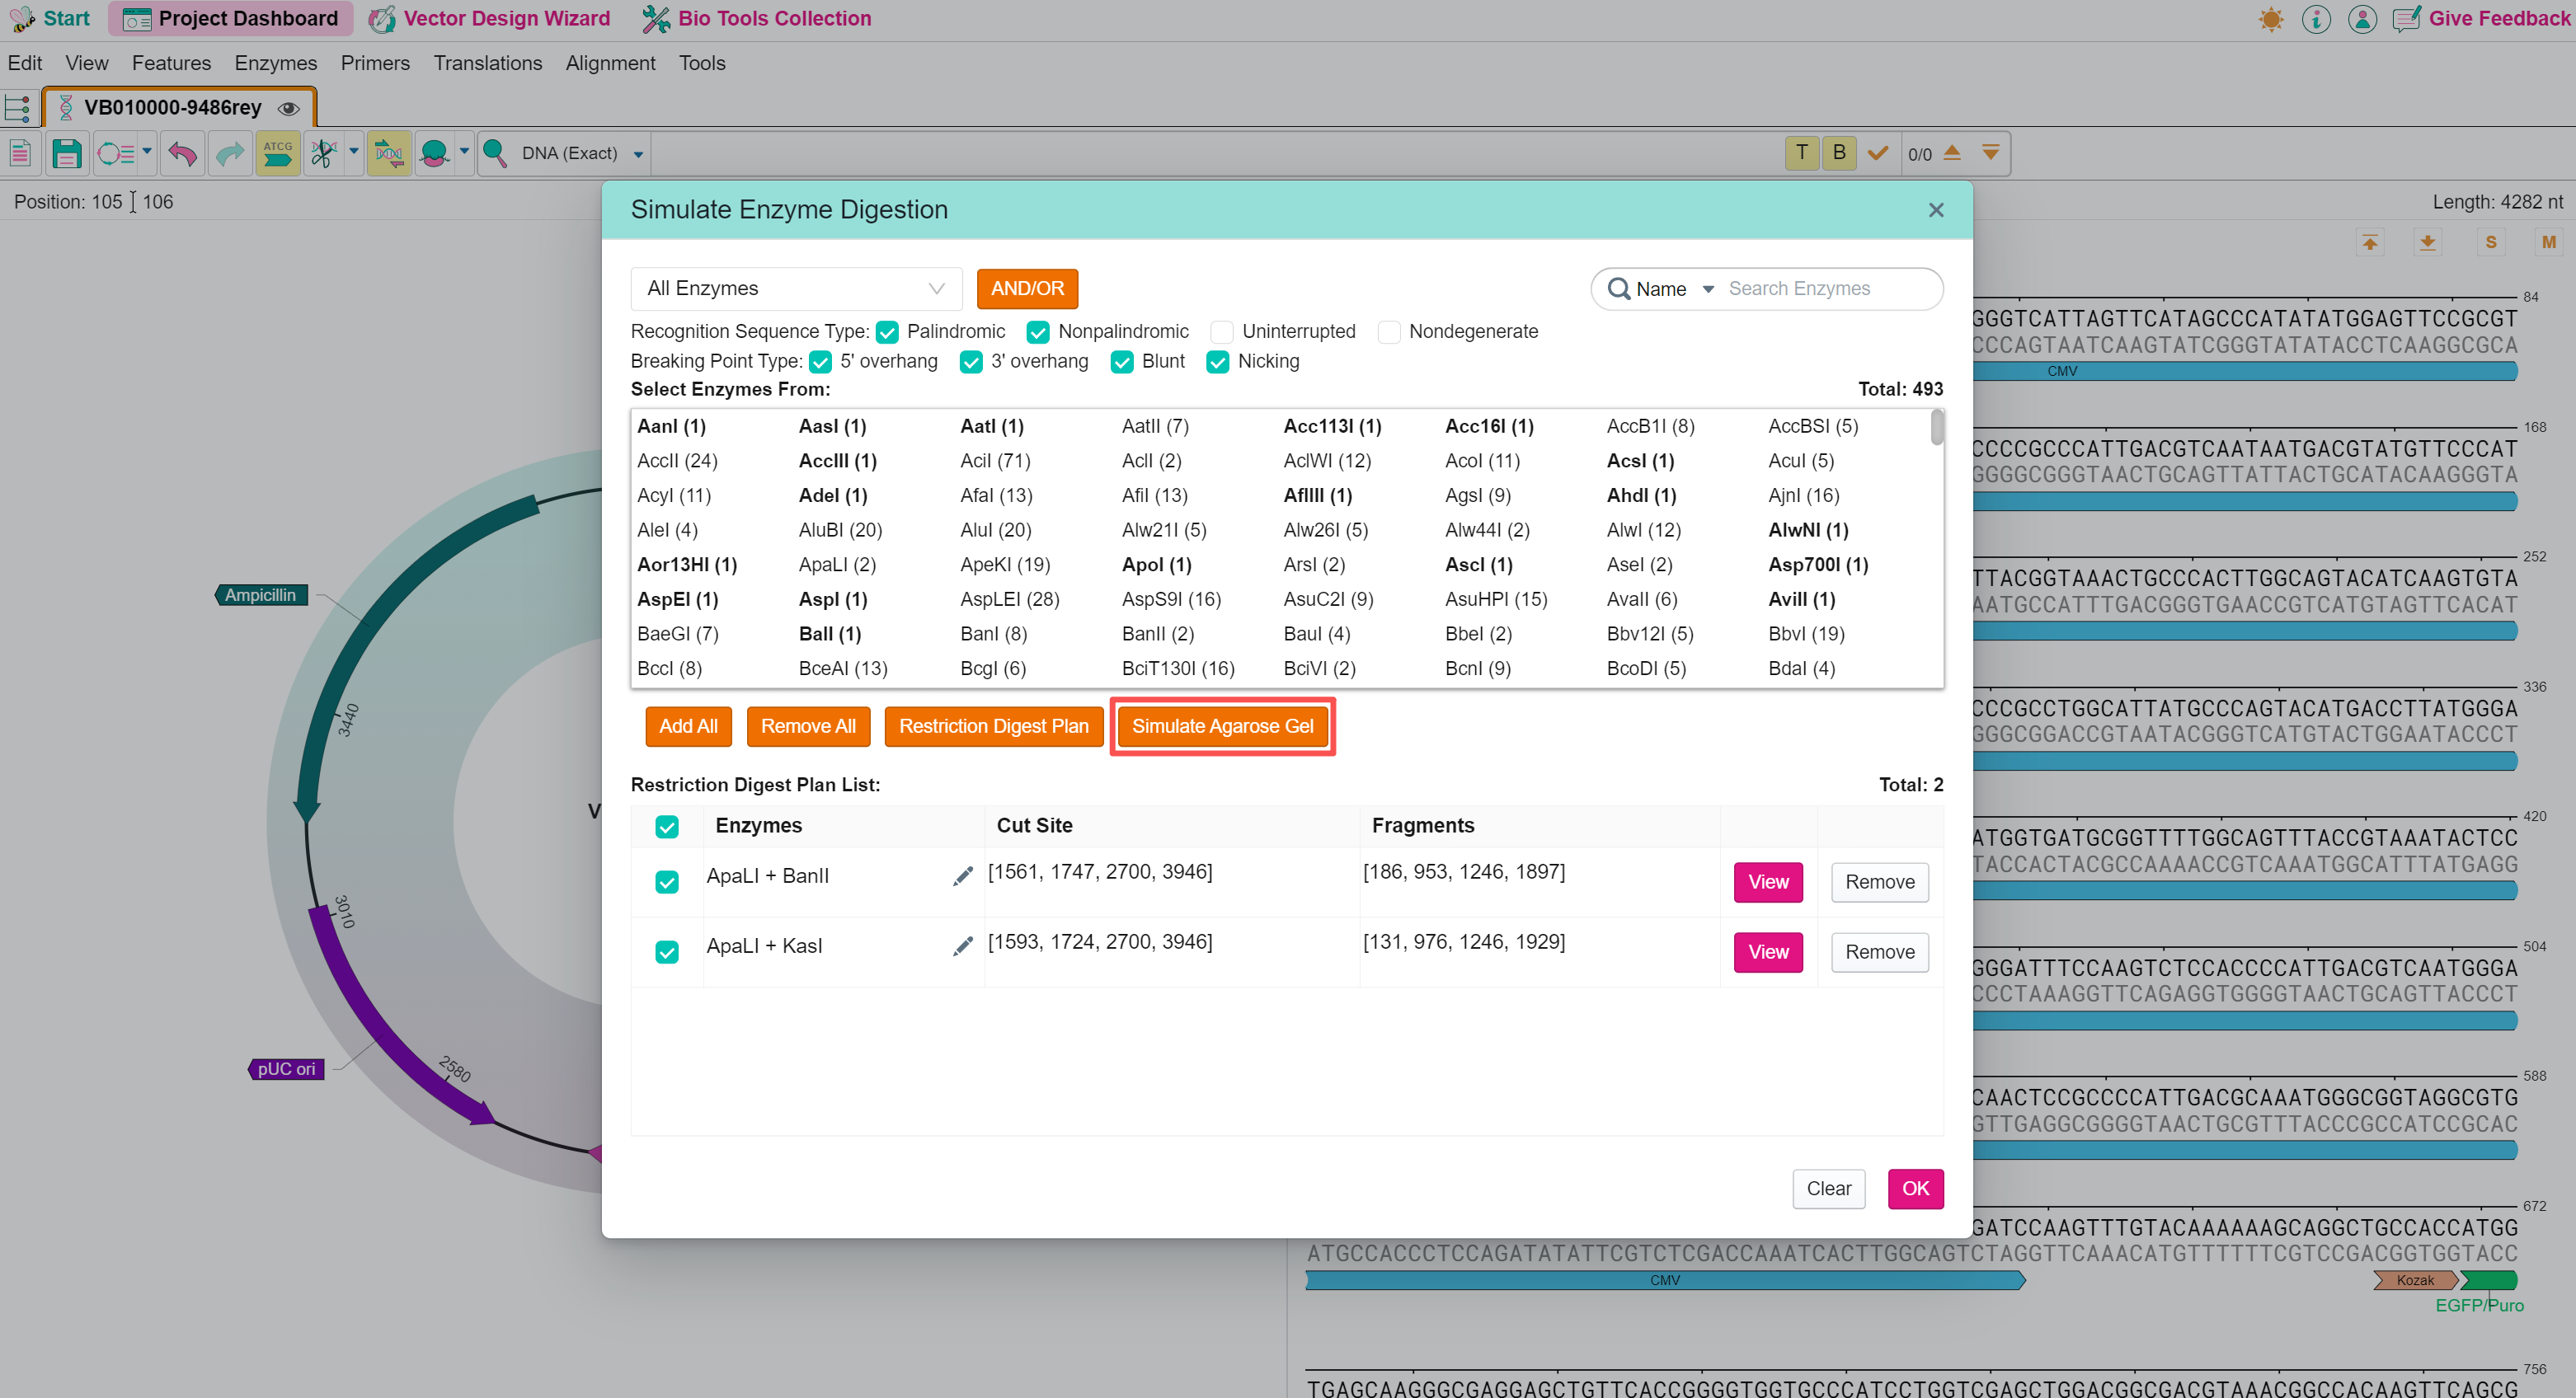2576x1398 pixels.
Task: Click the scissors enzyme cutting icon
Action: click(323, 153)
